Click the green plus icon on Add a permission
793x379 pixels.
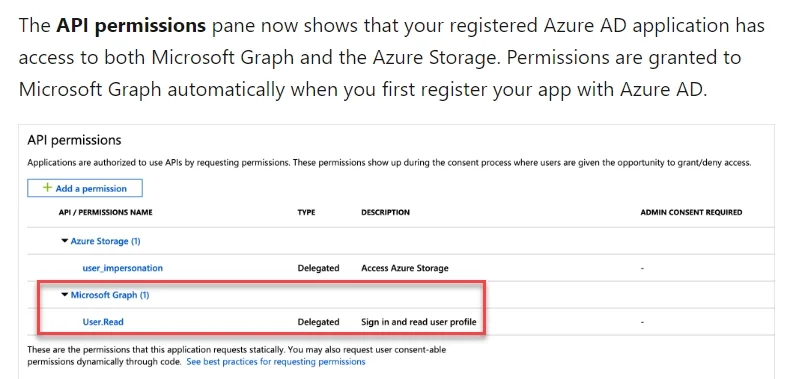click(x=47, y=188)
